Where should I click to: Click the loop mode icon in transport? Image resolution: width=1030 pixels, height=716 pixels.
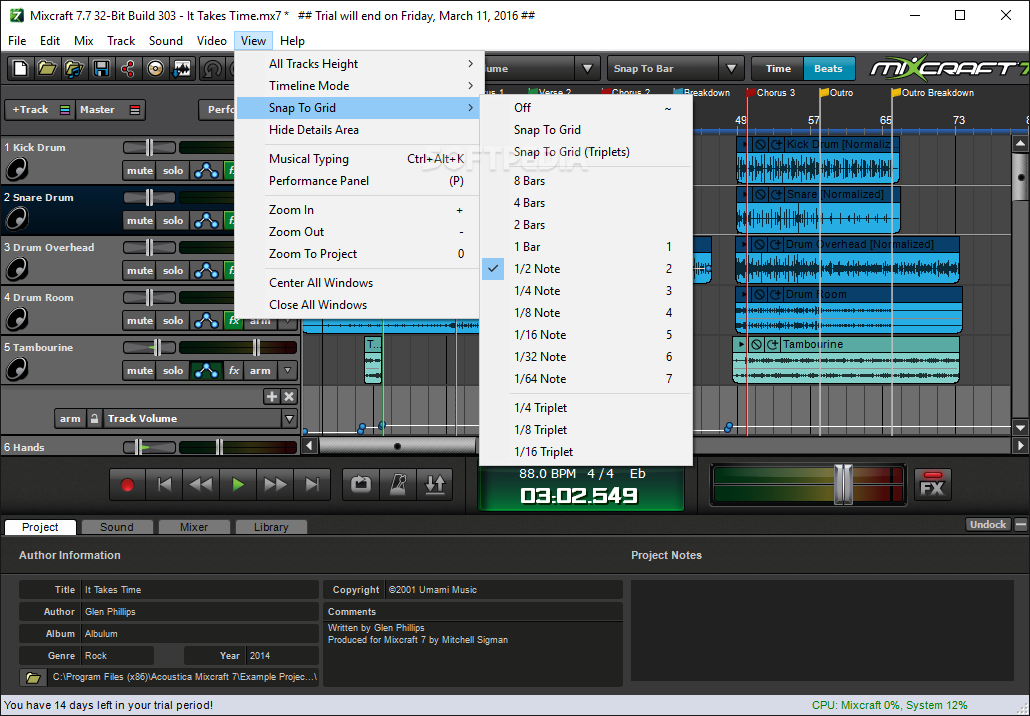pyautogui.click(x=361, y=485)
